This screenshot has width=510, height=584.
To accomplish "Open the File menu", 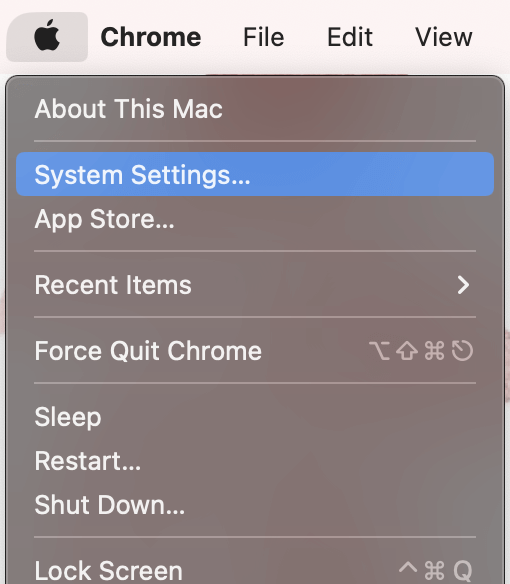I will tap(264, 37).
